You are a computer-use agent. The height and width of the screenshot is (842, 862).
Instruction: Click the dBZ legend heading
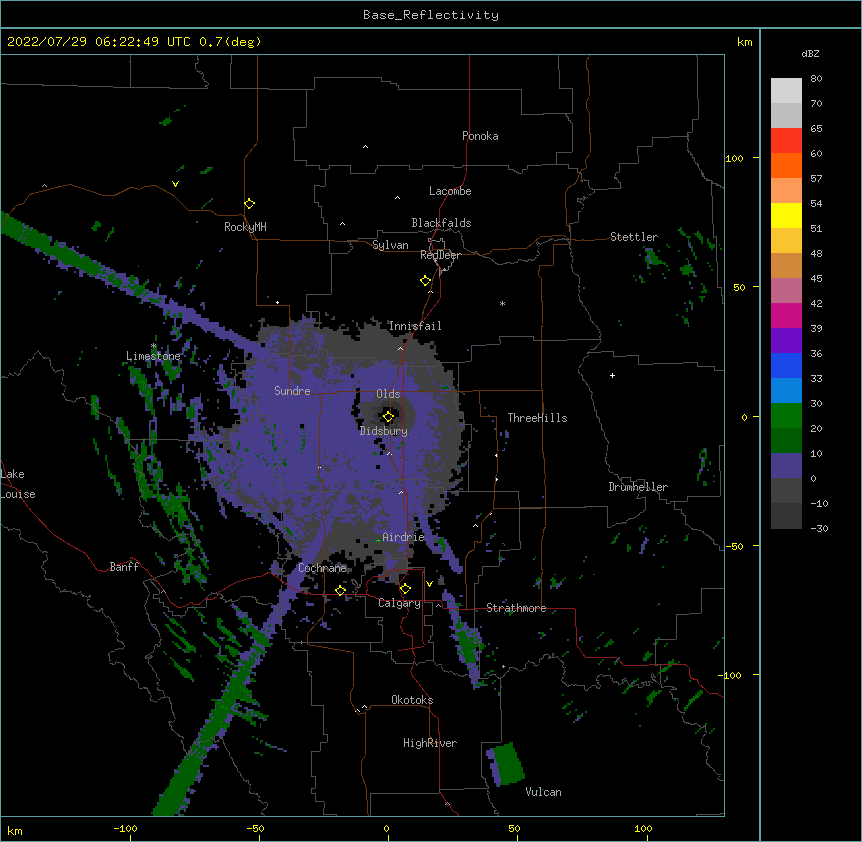click(810, 53)
